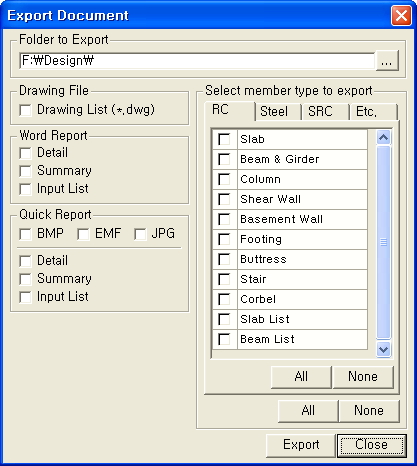
Task: Tick the Footing member checkbox
Action: 224,239
